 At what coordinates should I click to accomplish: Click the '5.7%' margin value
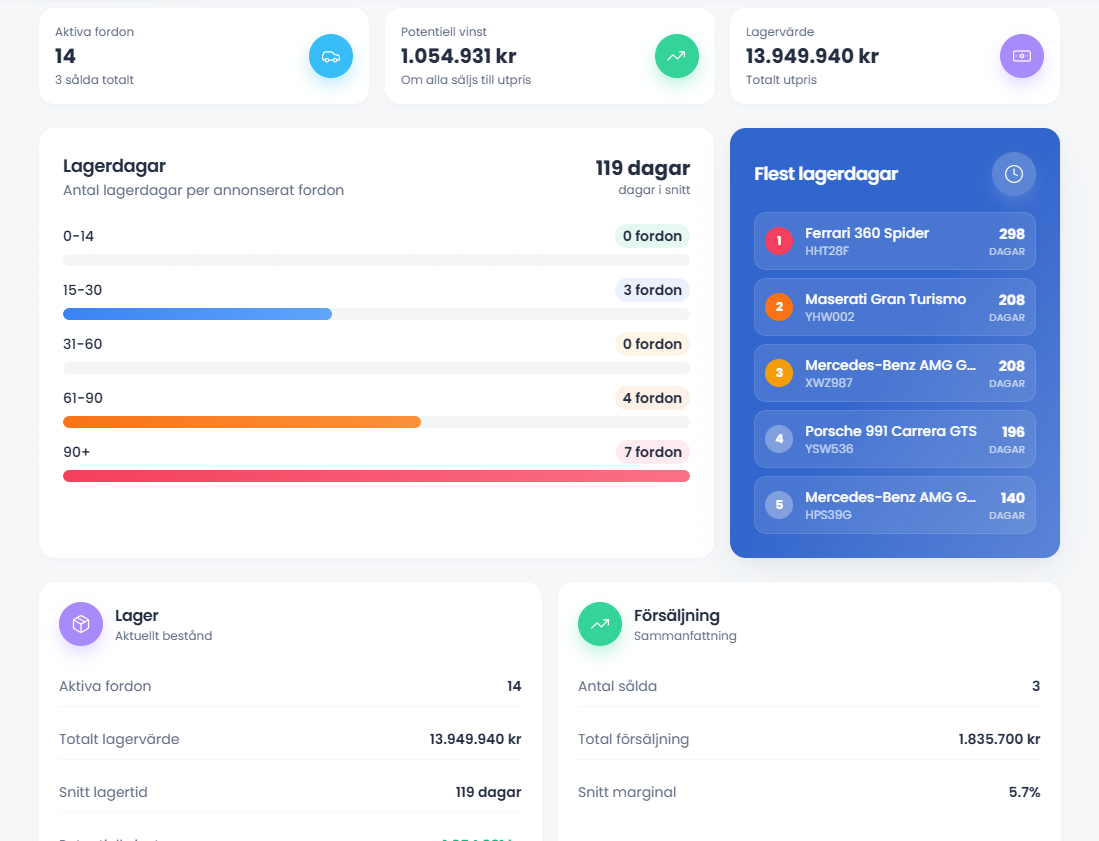1025,792
